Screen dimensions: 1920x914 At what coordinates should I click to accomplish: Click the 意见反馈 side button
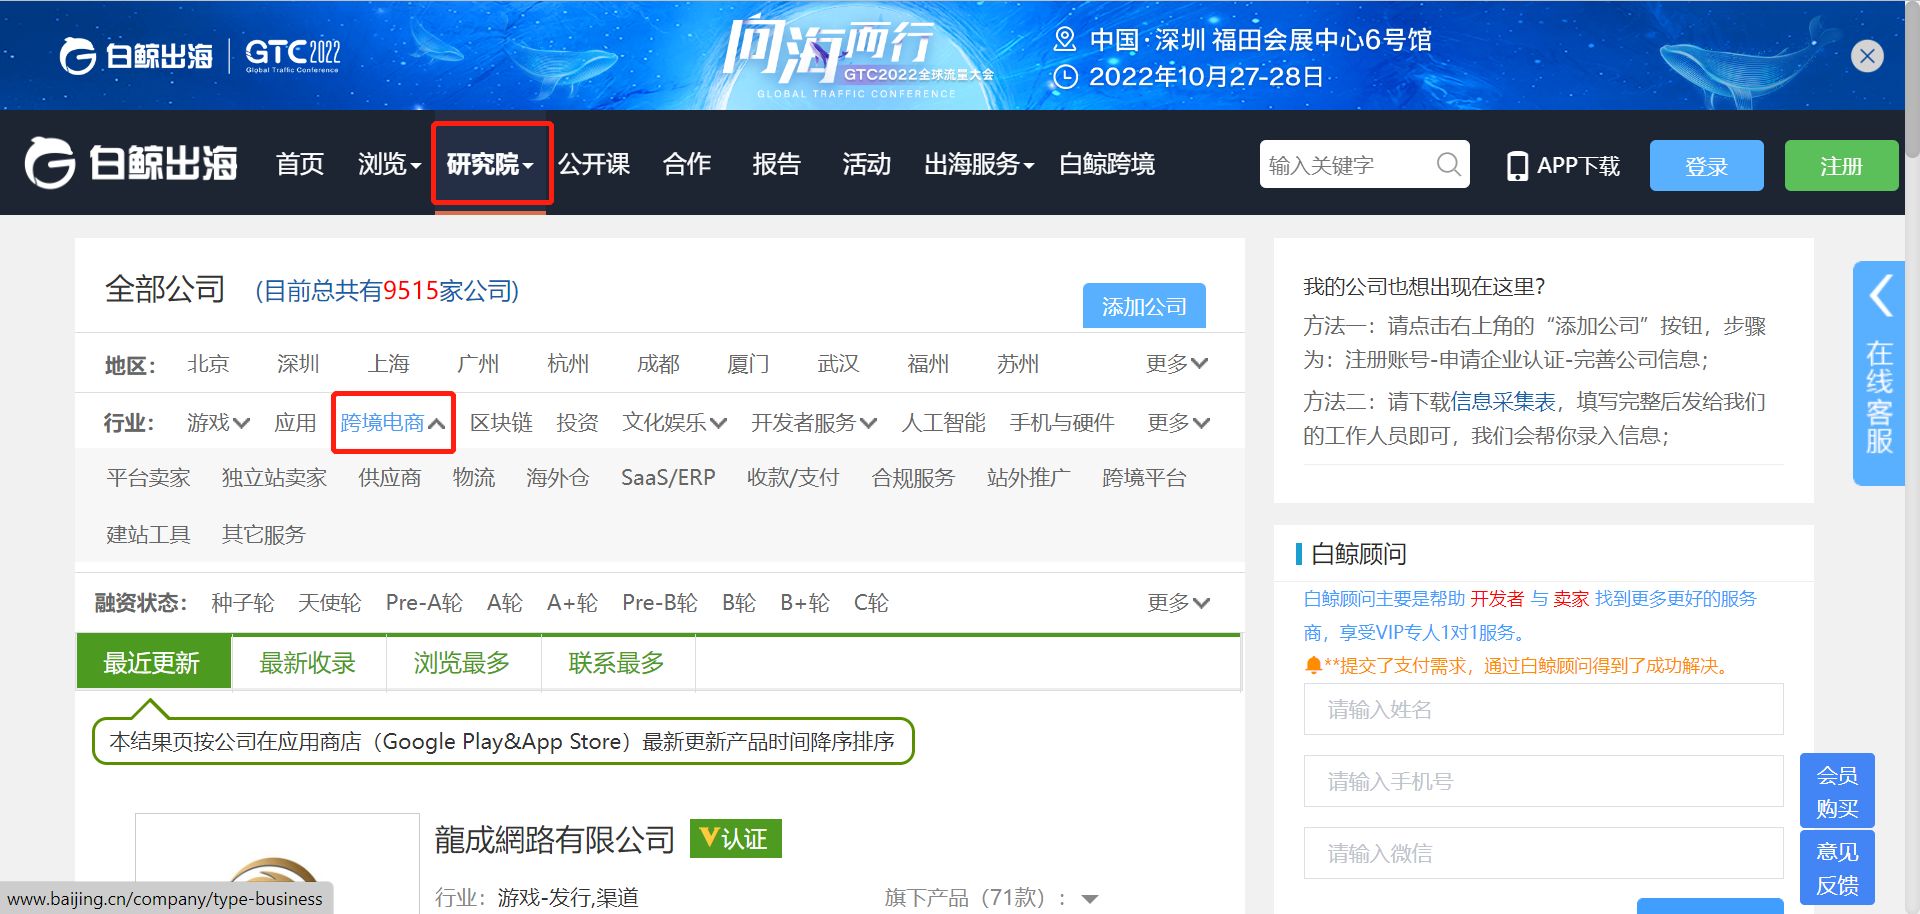coord(1837,868)
